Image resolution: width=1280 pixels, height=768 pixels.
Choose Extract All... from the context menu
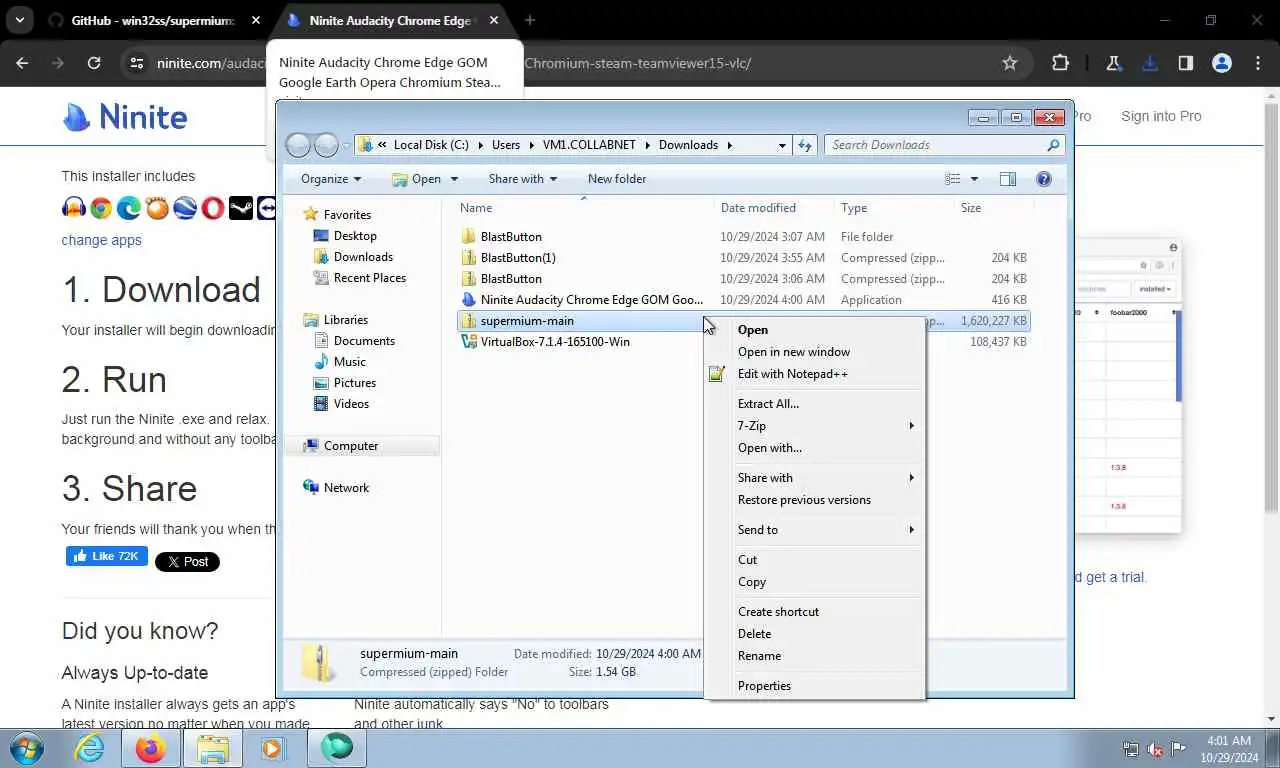point(815,404)
